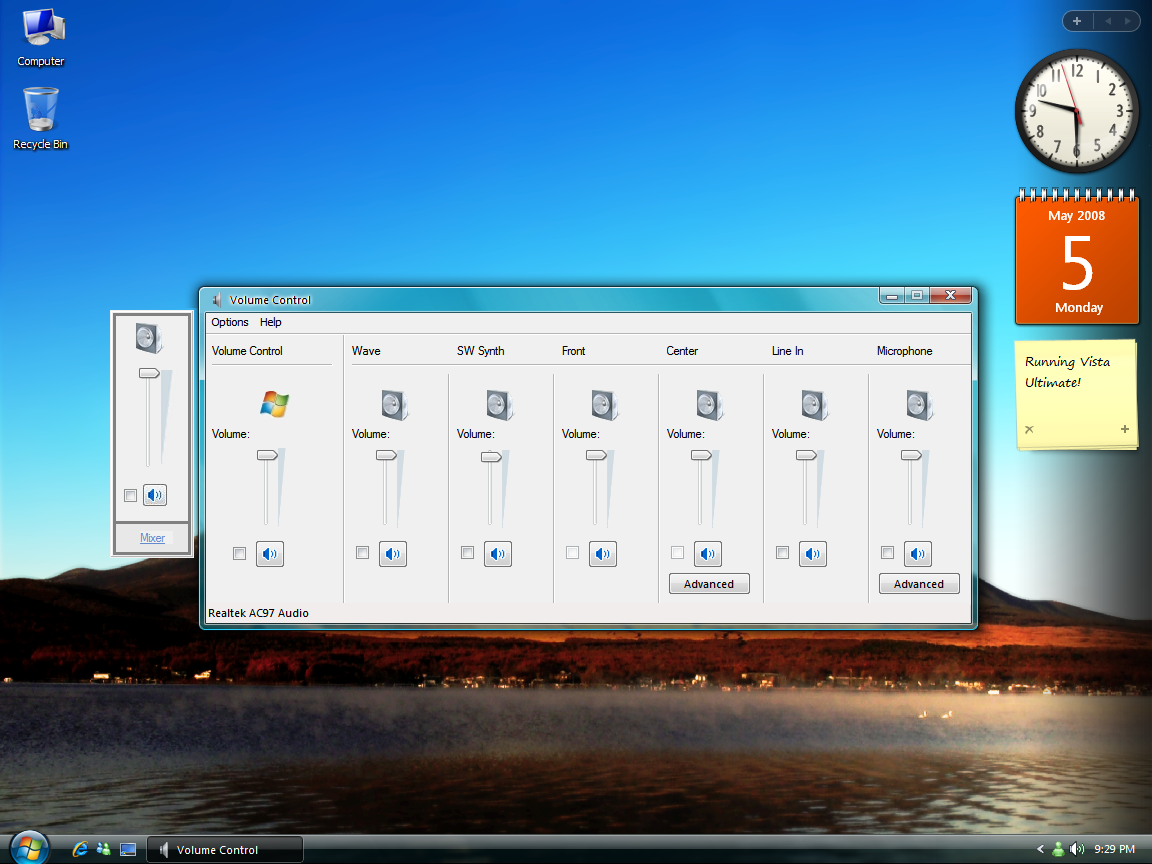Viewport: 1152px width, 864px height.
Task: Mute the master Volume Control channel
Action: [239, 553]
